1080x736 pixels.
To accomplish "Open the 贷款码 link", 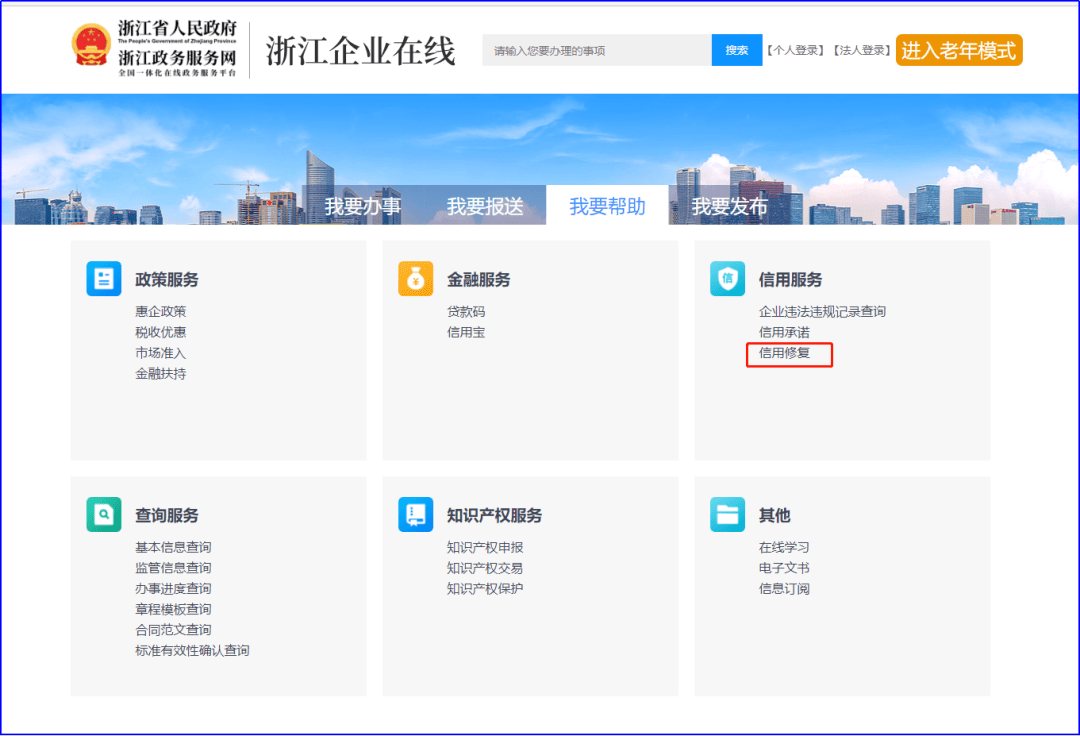I will point(465,311).
